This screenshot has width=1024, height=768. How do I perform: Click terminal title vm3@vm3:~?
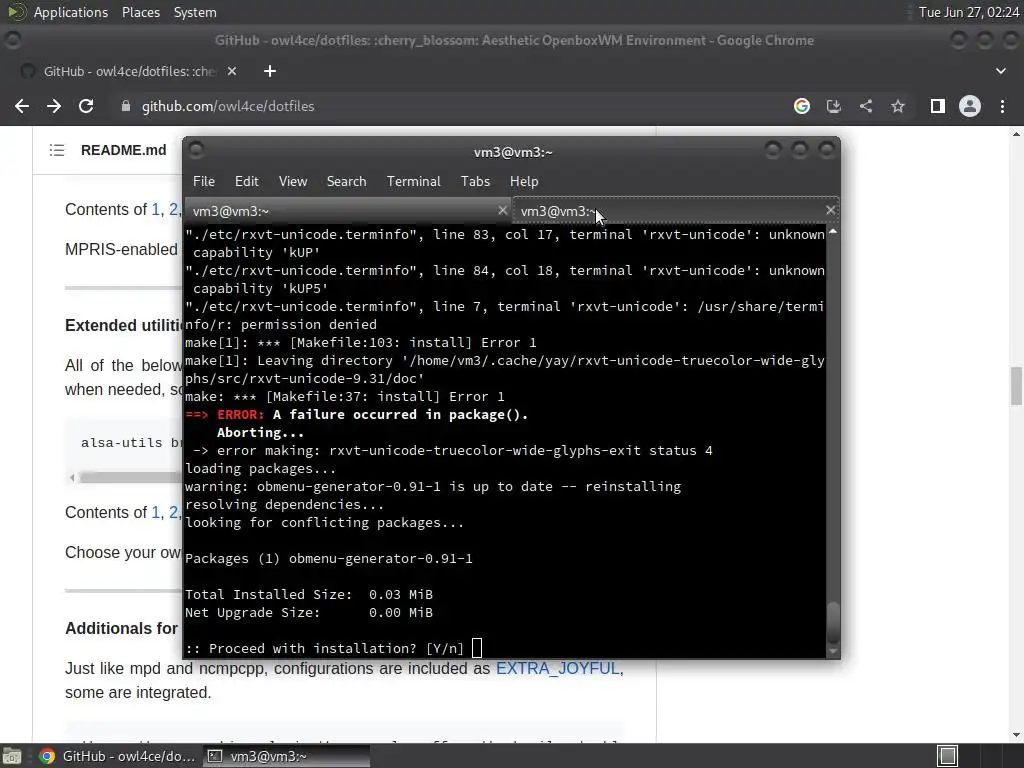(x=513, y=152)
